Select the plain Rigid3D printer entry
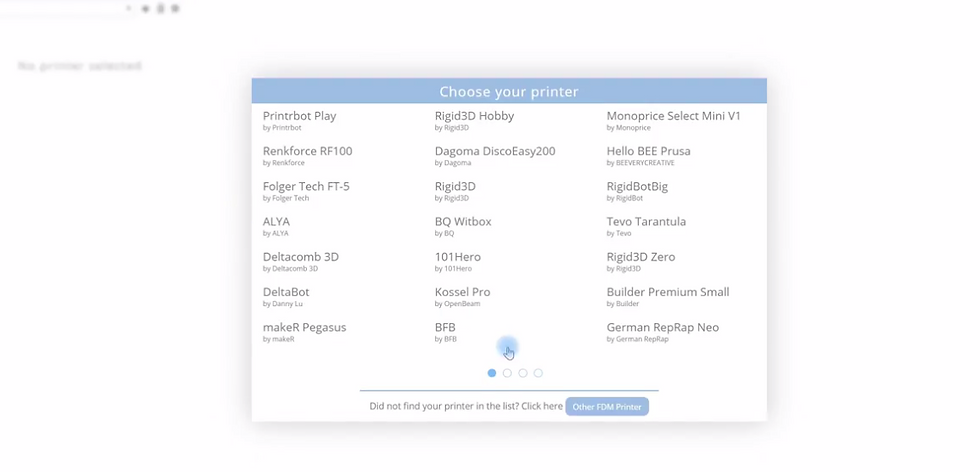 [x=455, y=191]
